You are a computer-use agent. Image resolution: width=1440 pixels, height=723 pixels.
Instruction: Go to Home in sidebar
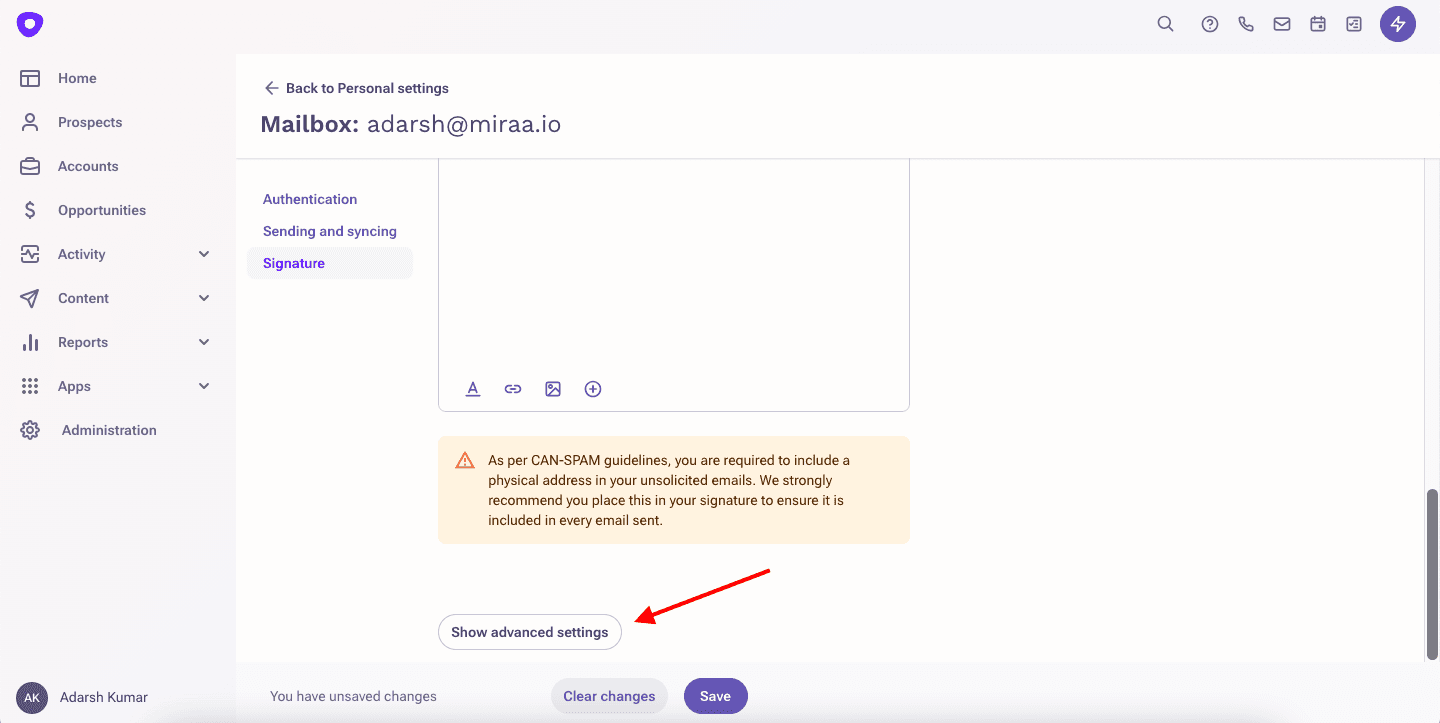[77, 78]
